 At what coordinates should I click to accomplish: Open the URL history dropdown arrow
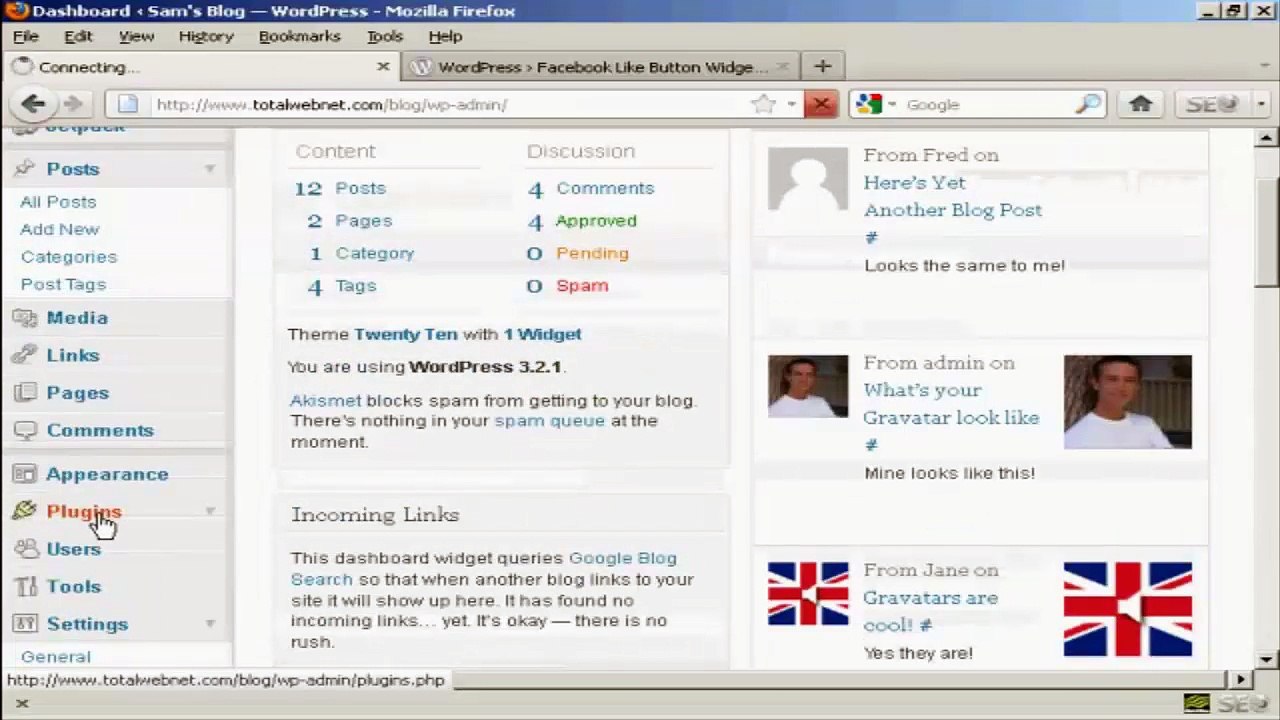pyautogui.click(x=791, y=104)
